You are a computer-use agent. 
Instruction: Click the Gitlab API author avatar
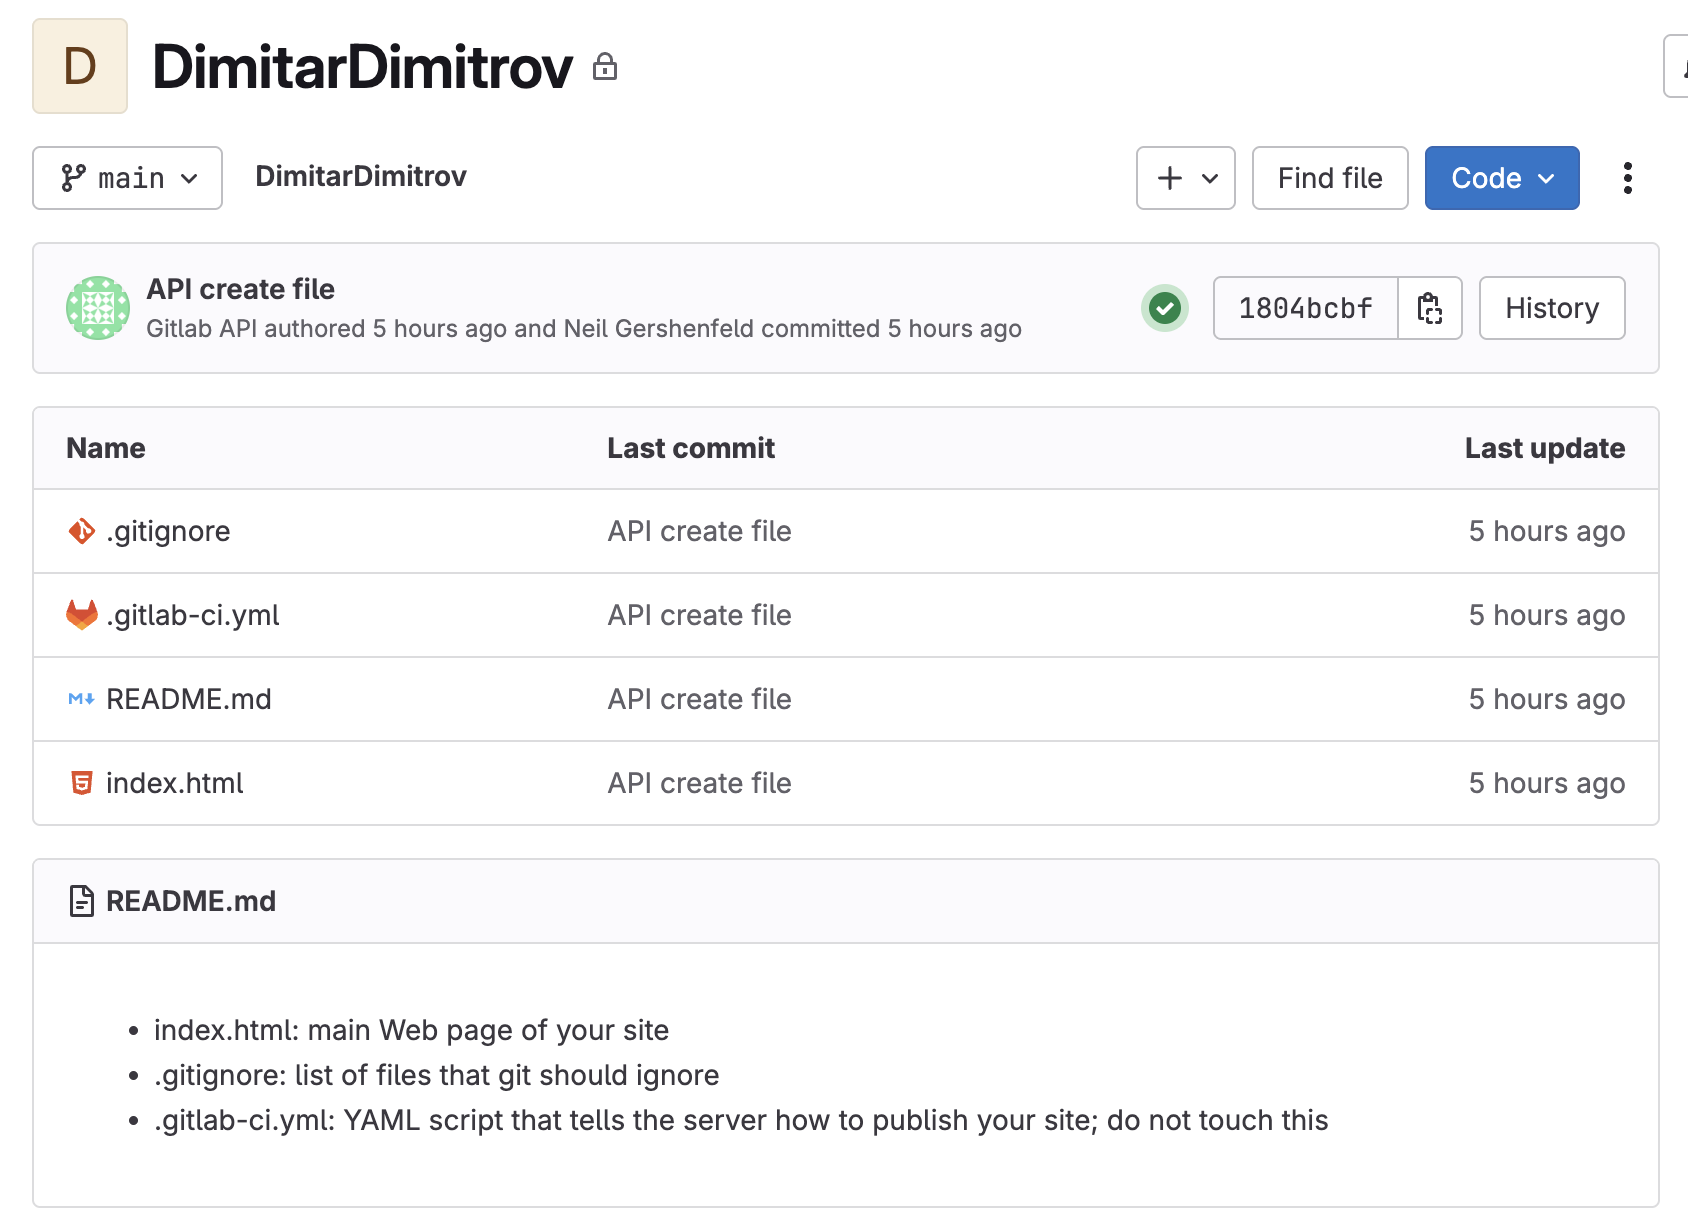pos(98,308)
